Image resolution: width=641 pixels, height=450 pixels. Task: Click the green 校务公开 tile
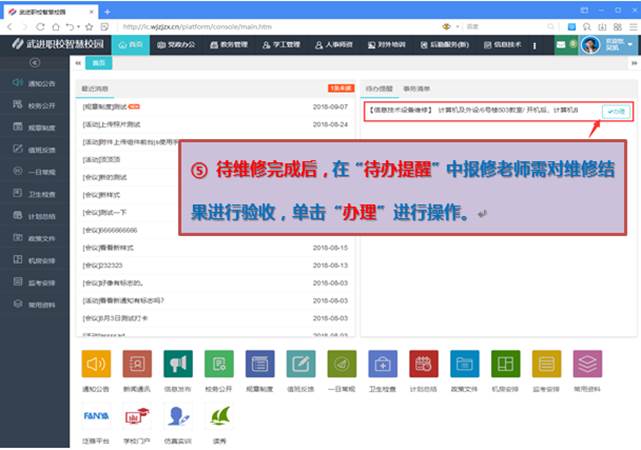tap(219, 363)
